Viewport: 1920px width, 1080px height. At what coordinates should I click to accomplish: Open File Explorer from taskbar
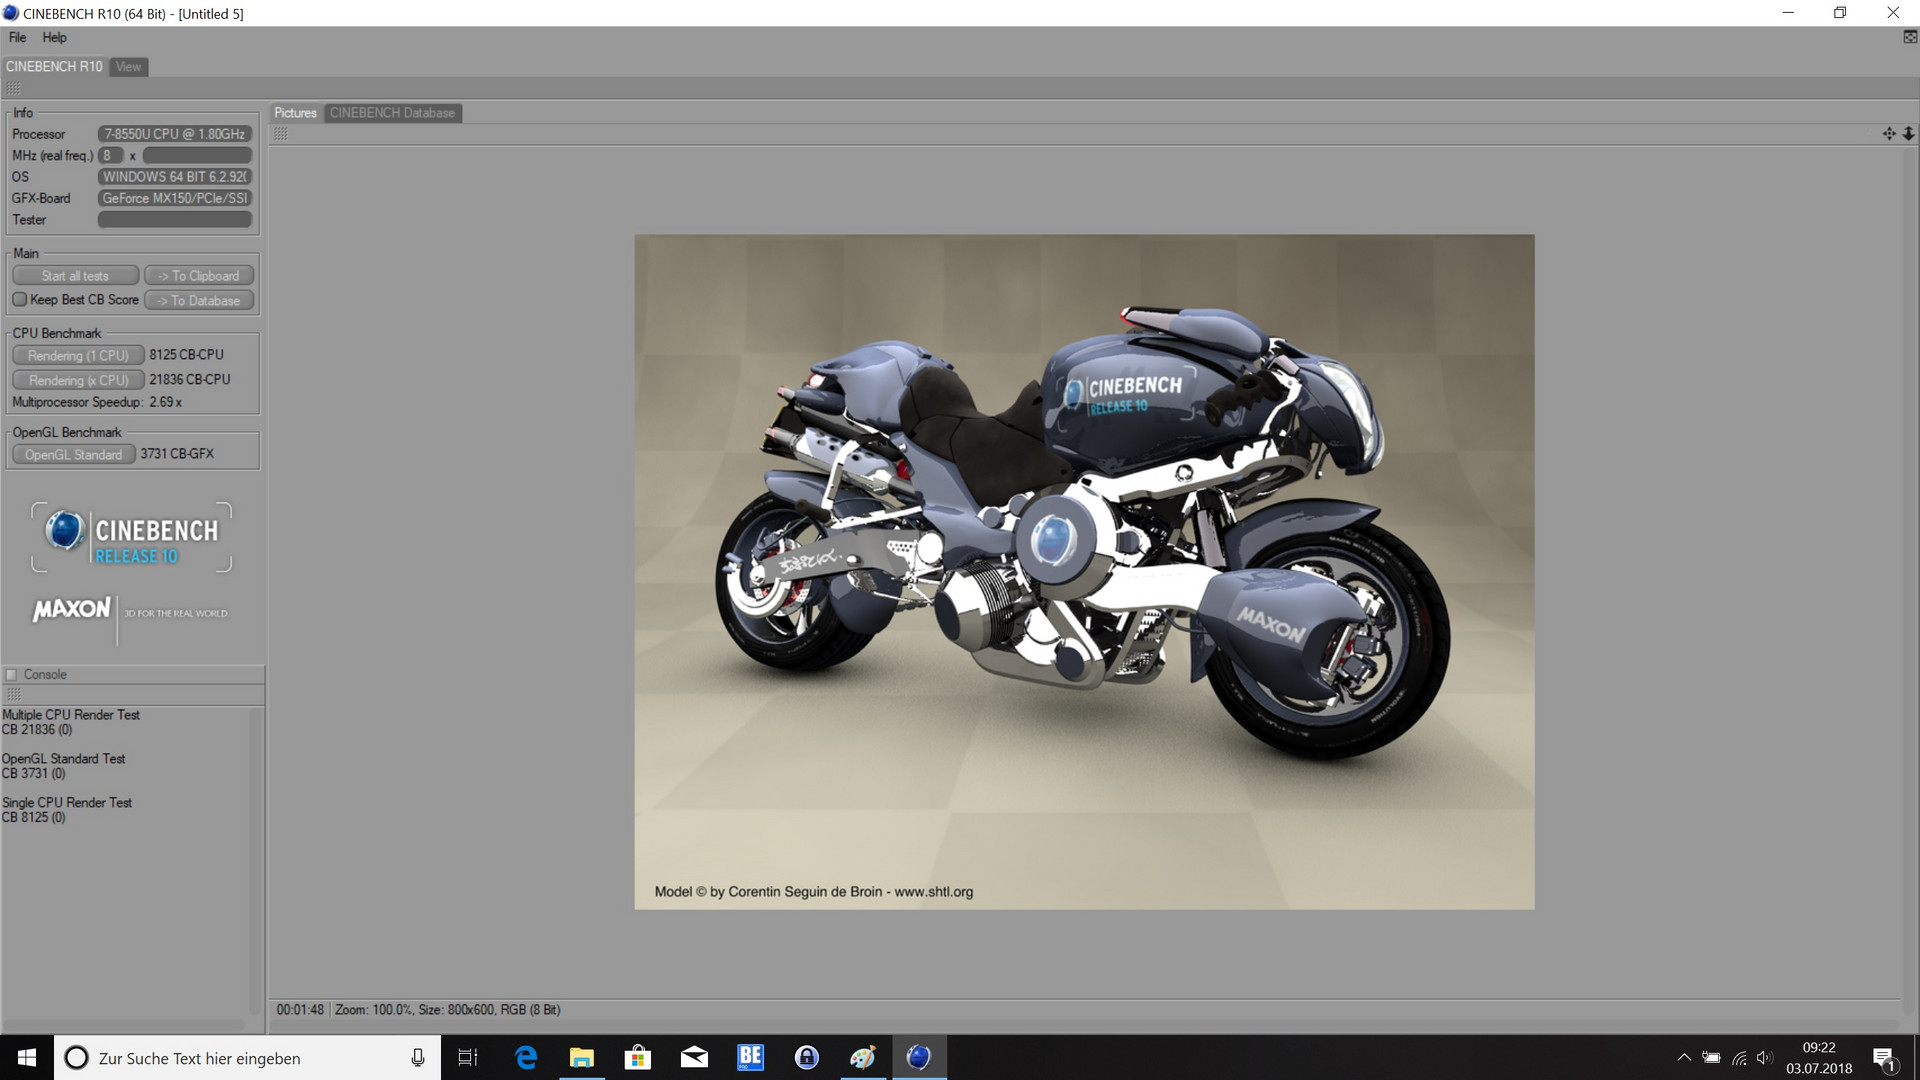tap(581, 1057)
